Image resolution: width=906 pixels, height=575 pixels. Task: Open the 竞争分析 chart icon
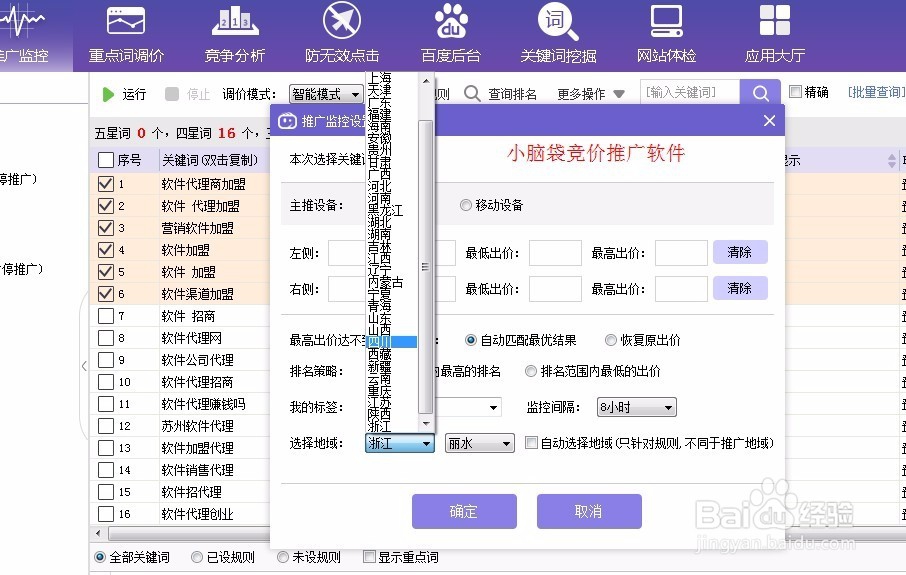pyautogui.click(x=235, y=21)
